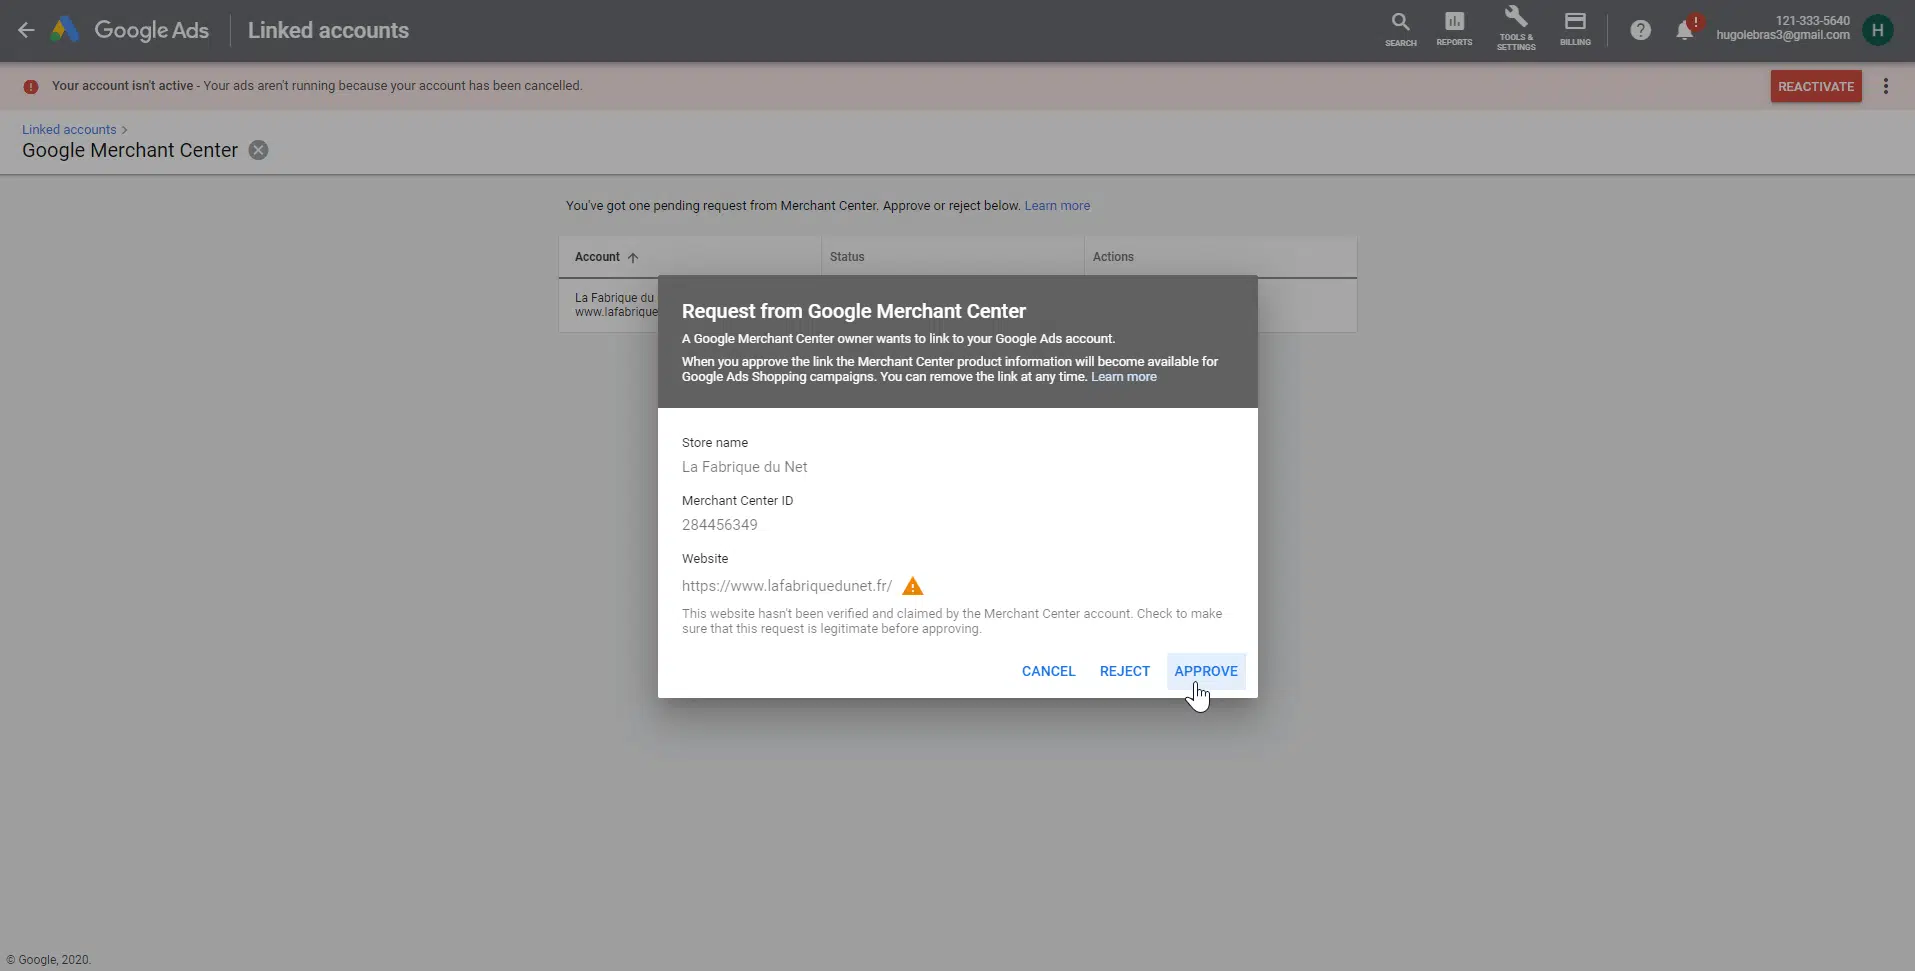Image resolution: width=1915 pixels, height=971 pixels.
Task: Close the Google Merchant Center view
Action: 258,150
